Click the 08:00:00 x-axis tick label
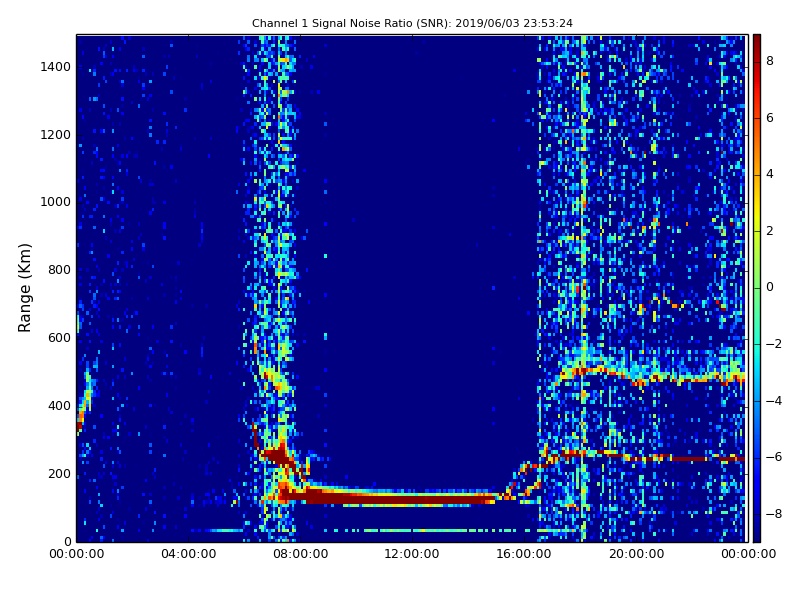Image resolution: width=800 pixels, height=600 pixels. [301, 554]
